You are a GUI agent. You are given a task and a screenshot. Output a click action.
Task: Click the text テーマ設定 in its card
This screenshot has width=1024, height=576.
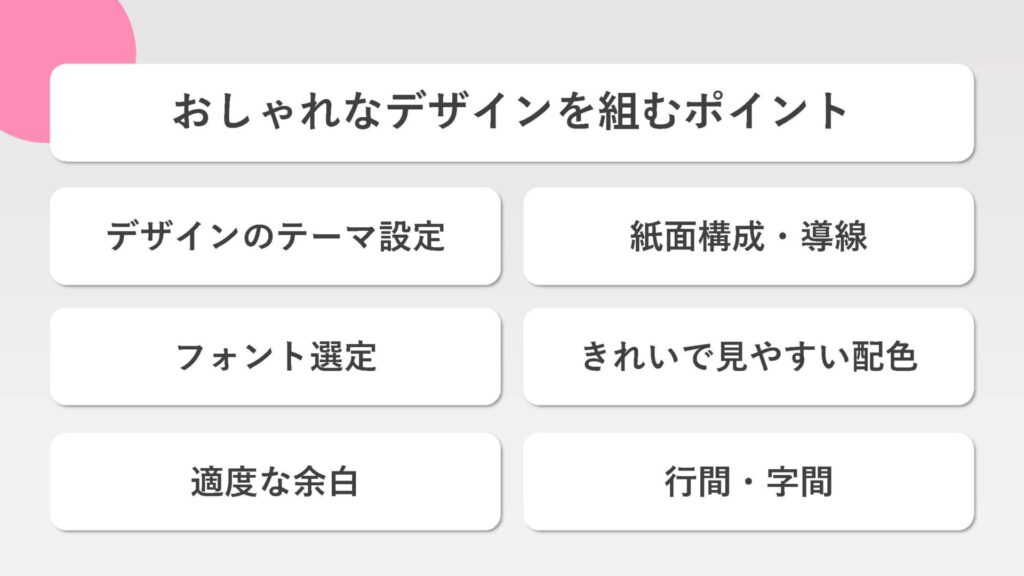pos(361,236)
